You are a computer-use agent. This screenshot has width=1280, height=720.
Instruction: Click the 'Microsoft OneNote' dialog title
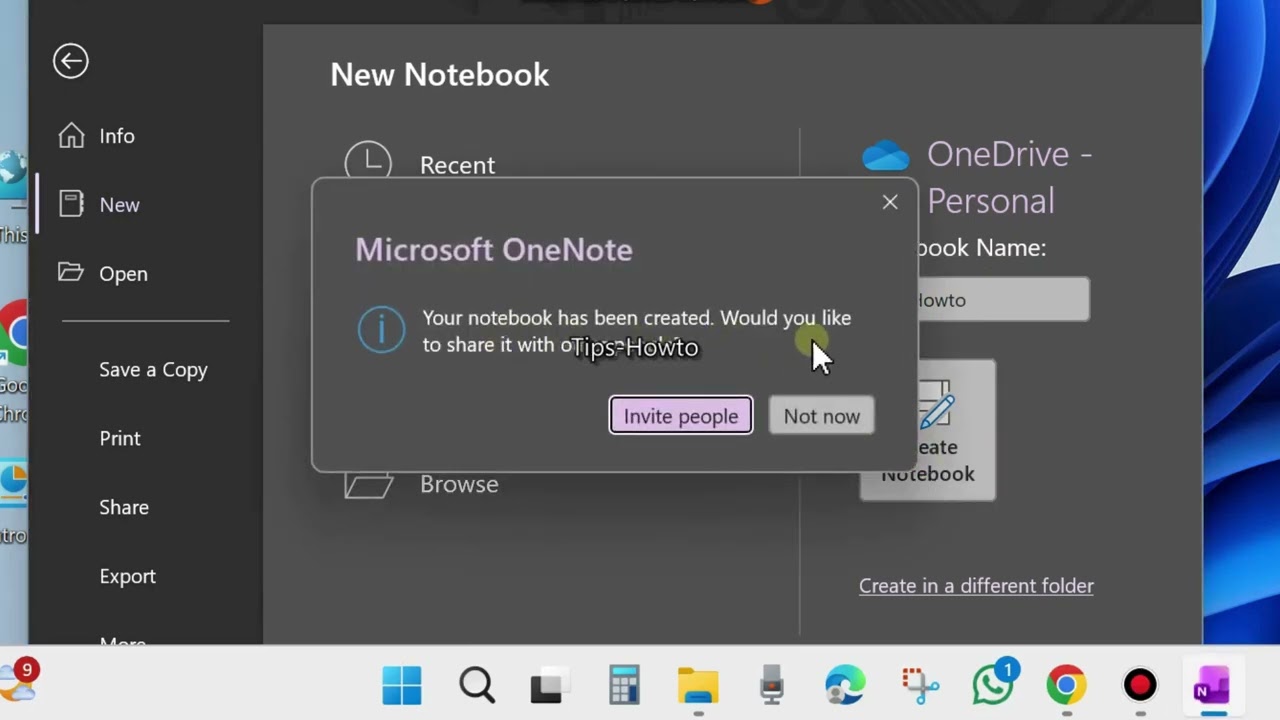point(494,250)
